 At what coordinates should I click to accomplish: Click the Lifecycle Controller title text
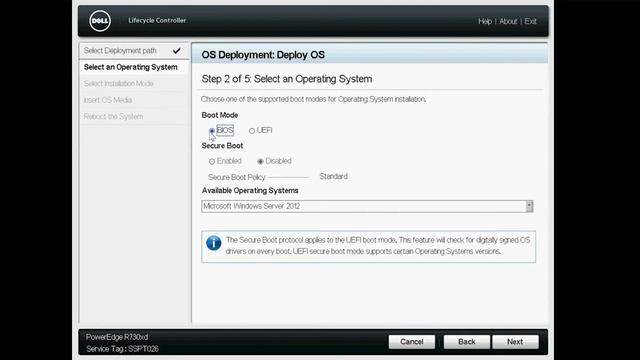click(157, 20)
